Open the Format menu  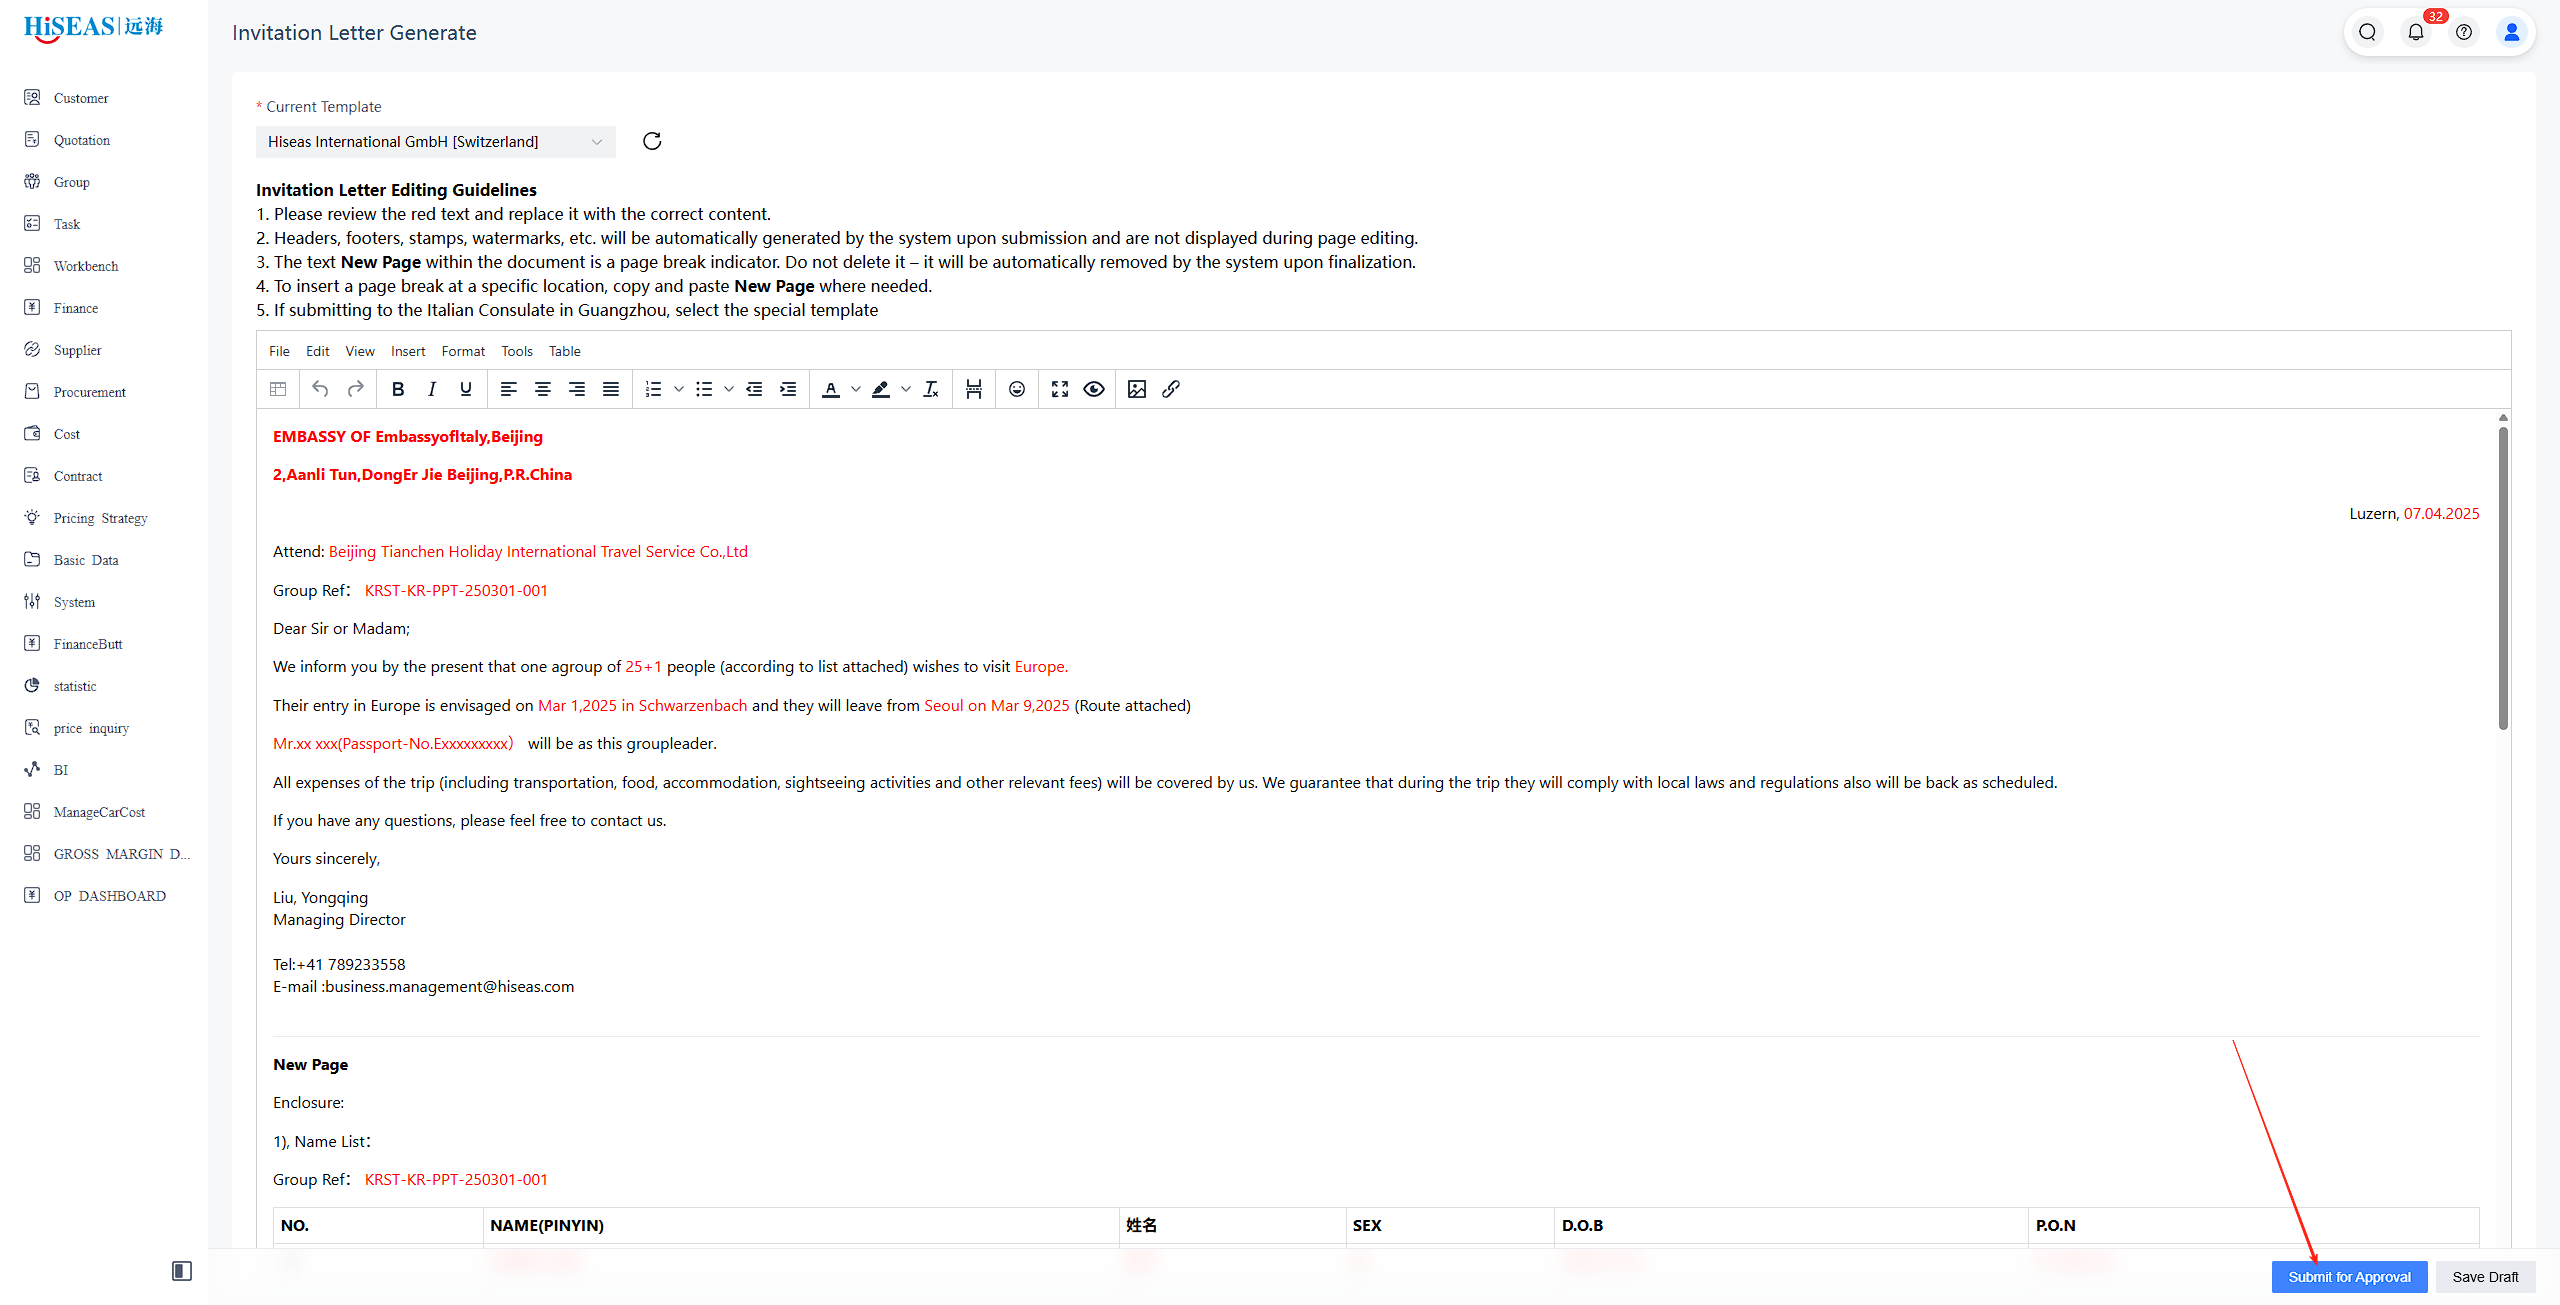coord(463,351)
